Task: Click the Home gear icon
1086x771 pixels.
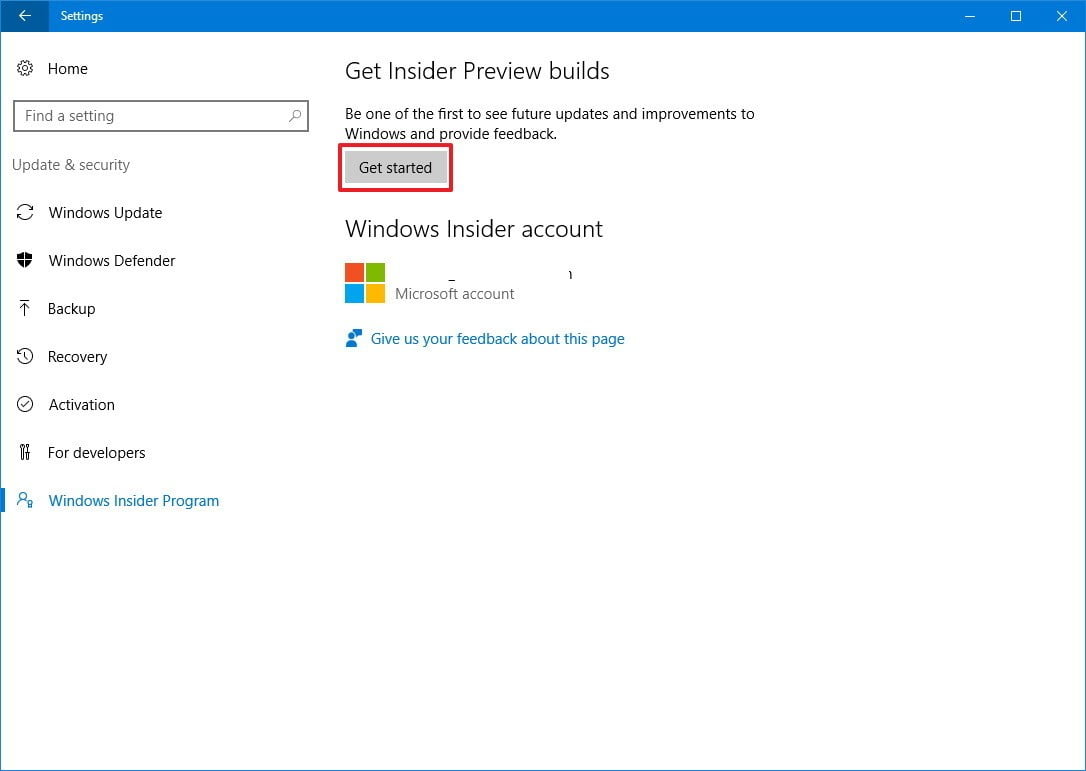Action: pyautogui.click(x=26, y=69)
